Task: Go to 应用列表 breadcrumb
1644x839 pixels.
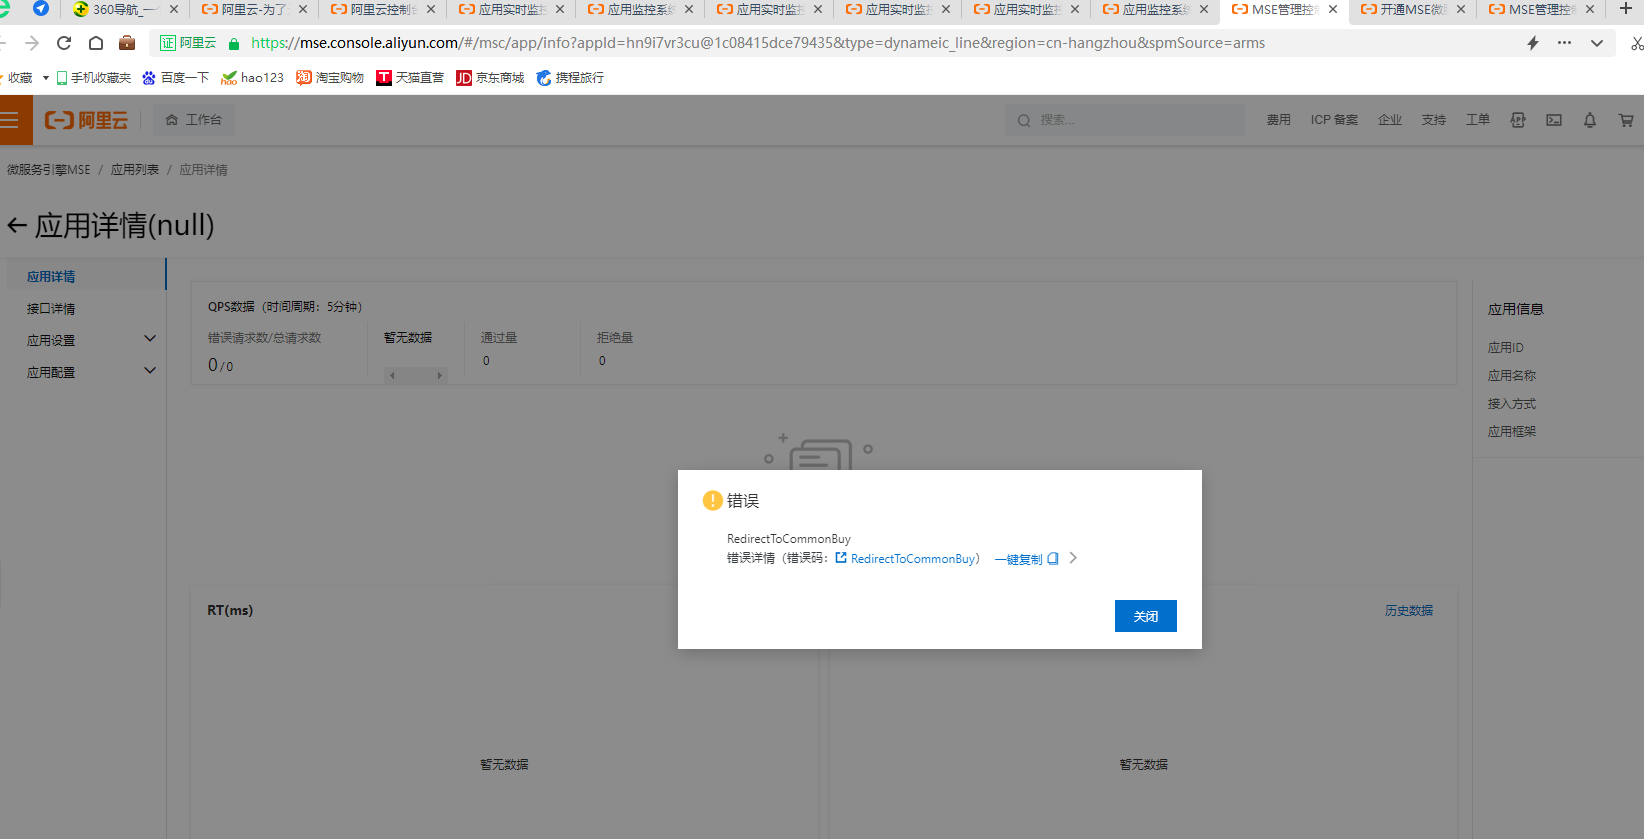Action: 135,170
